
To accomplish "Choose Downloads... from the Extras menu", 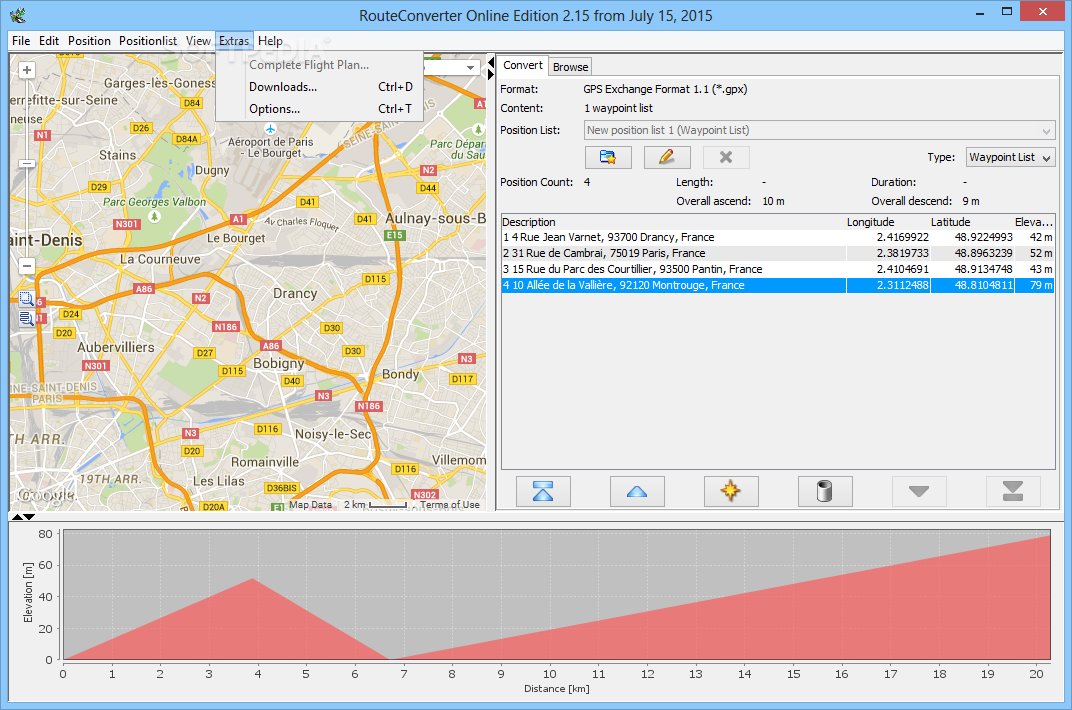I will 319,87.
